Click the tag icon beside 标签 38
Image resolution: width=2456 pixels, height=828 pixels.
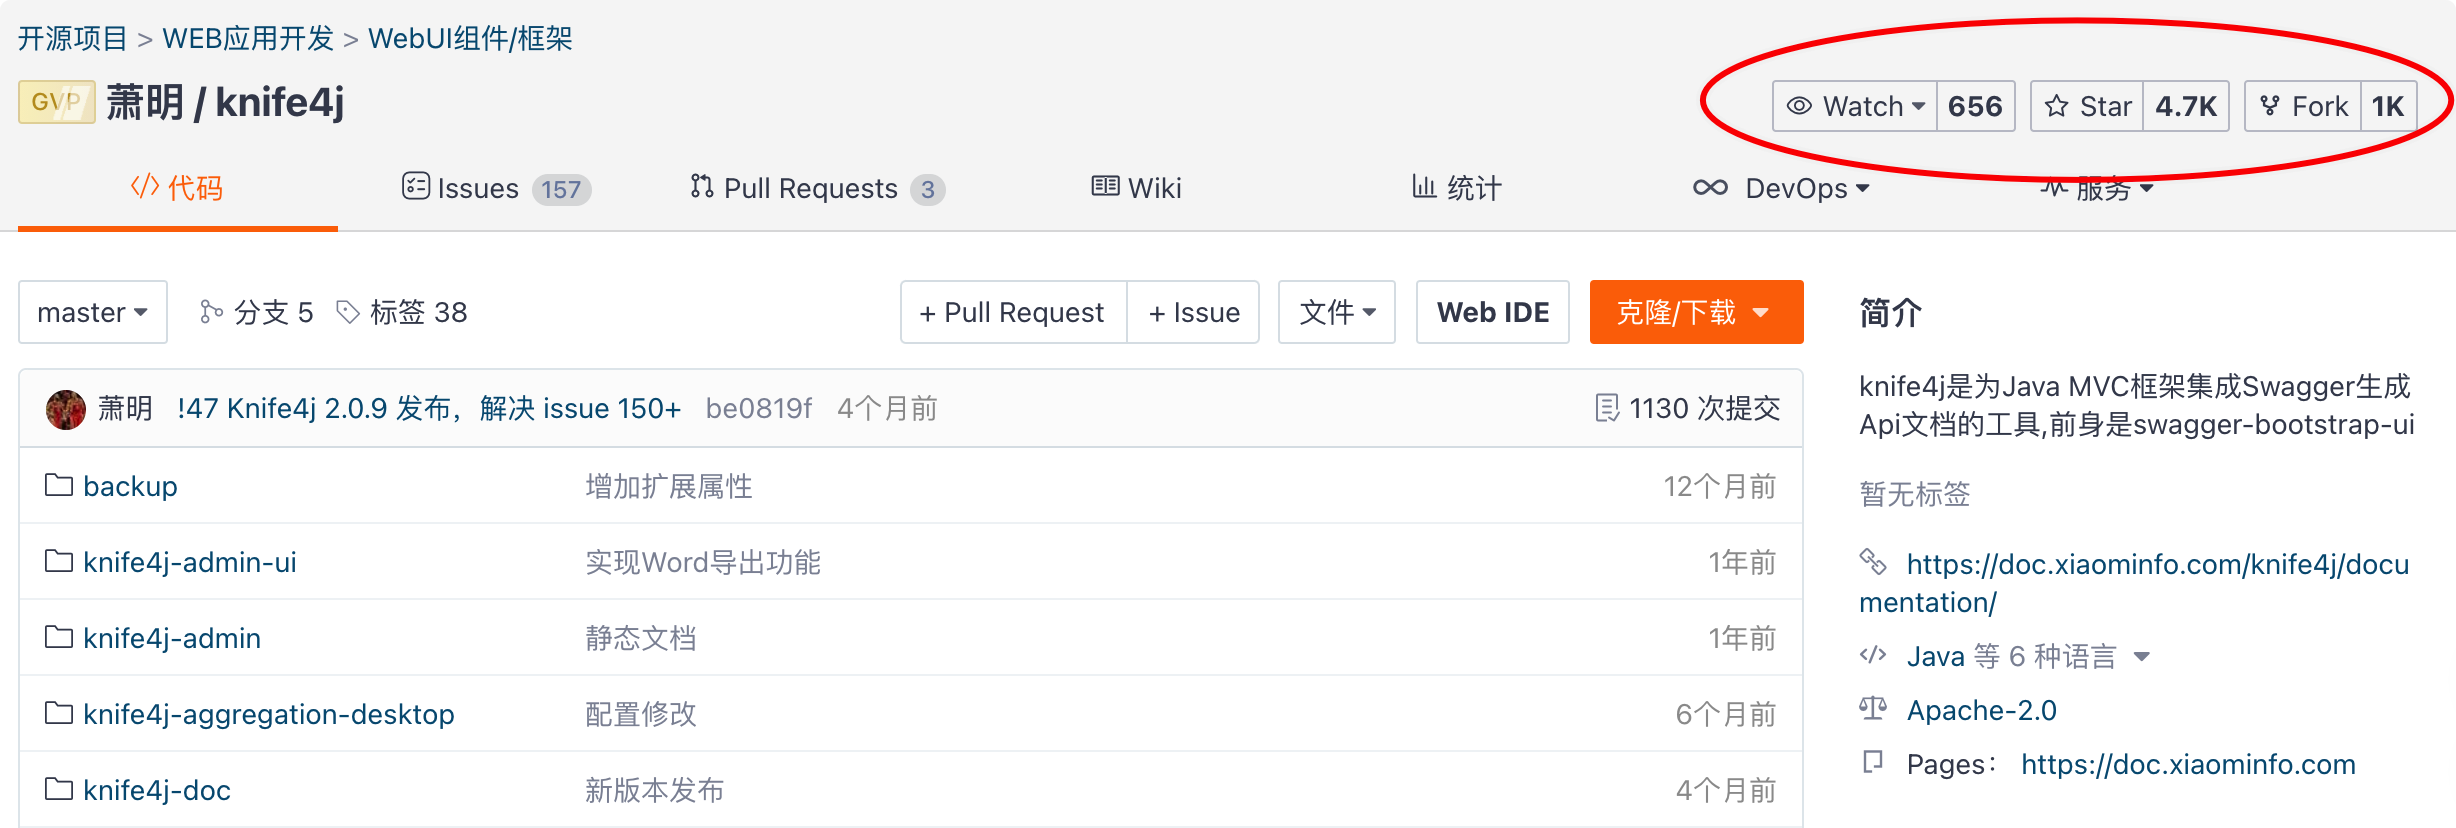[x=347, y=312]
